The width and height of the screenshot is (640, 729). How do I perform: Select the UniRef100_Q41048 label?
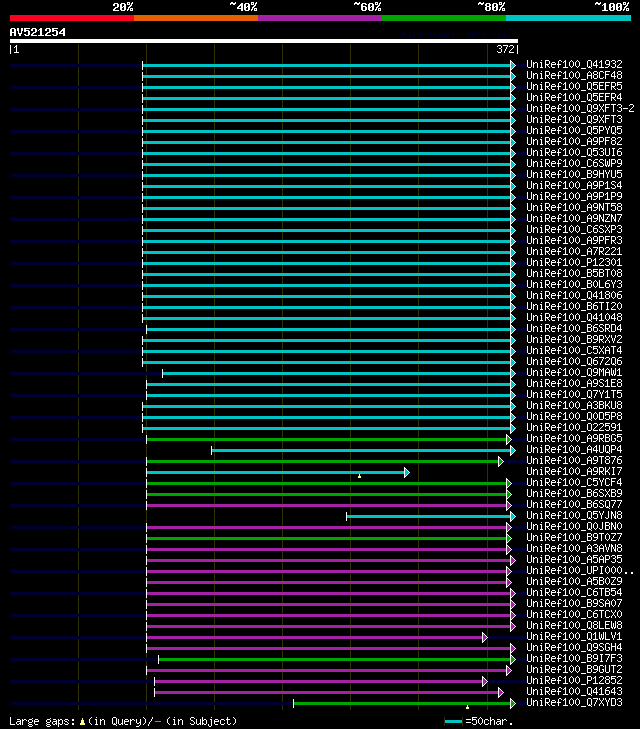click(574, 318)
